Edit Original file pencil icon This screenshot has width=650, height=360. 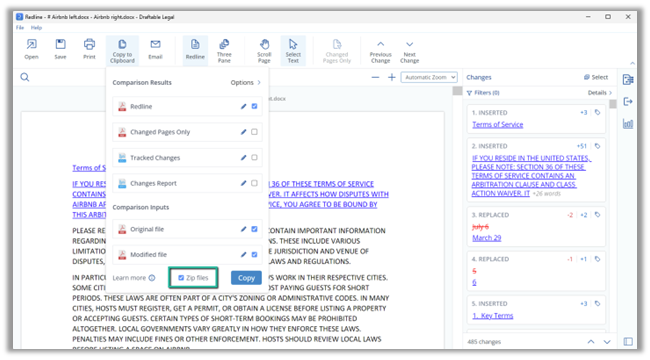243,229
